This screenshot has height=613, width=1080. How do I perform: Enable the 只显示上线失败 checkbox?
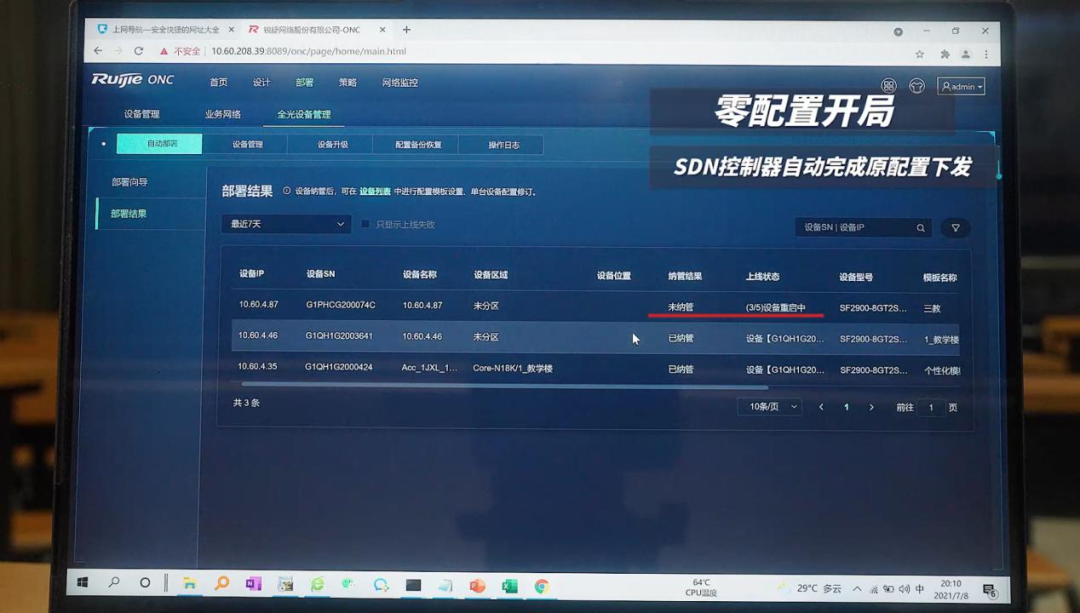coord(366,224)
